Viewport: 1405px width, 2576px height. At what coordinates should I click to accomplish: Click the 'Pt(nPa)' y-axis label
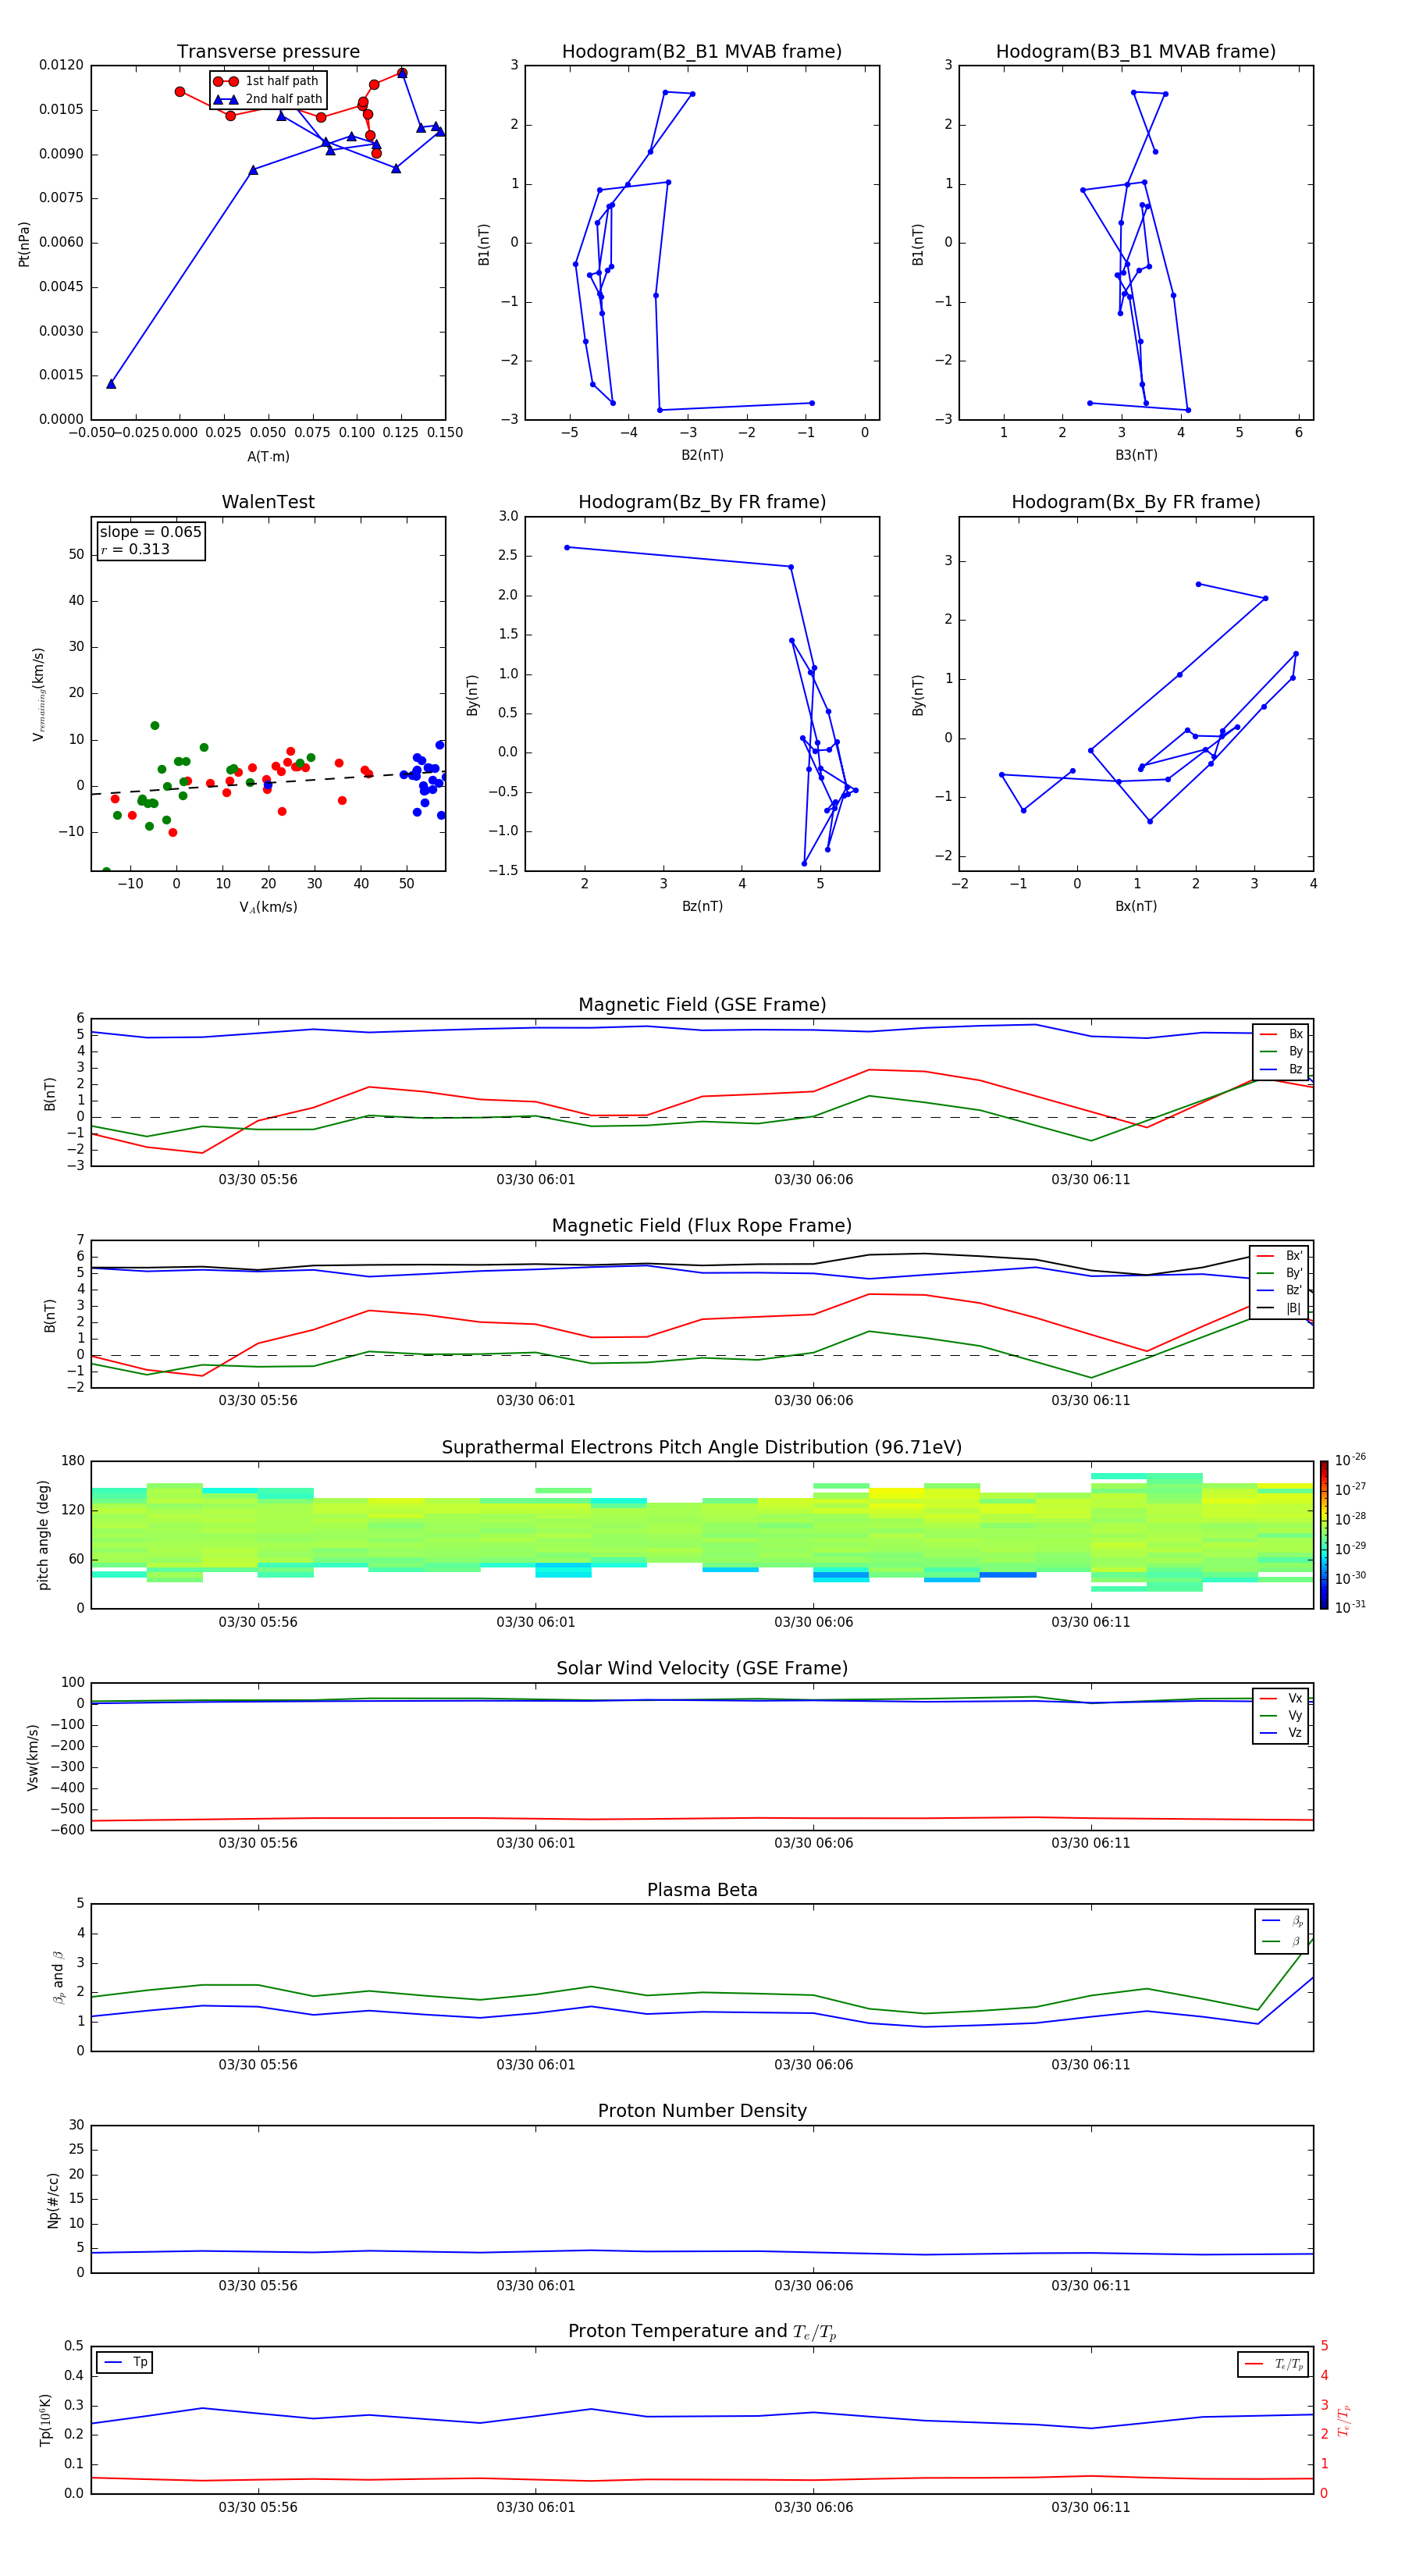[24, 244]
